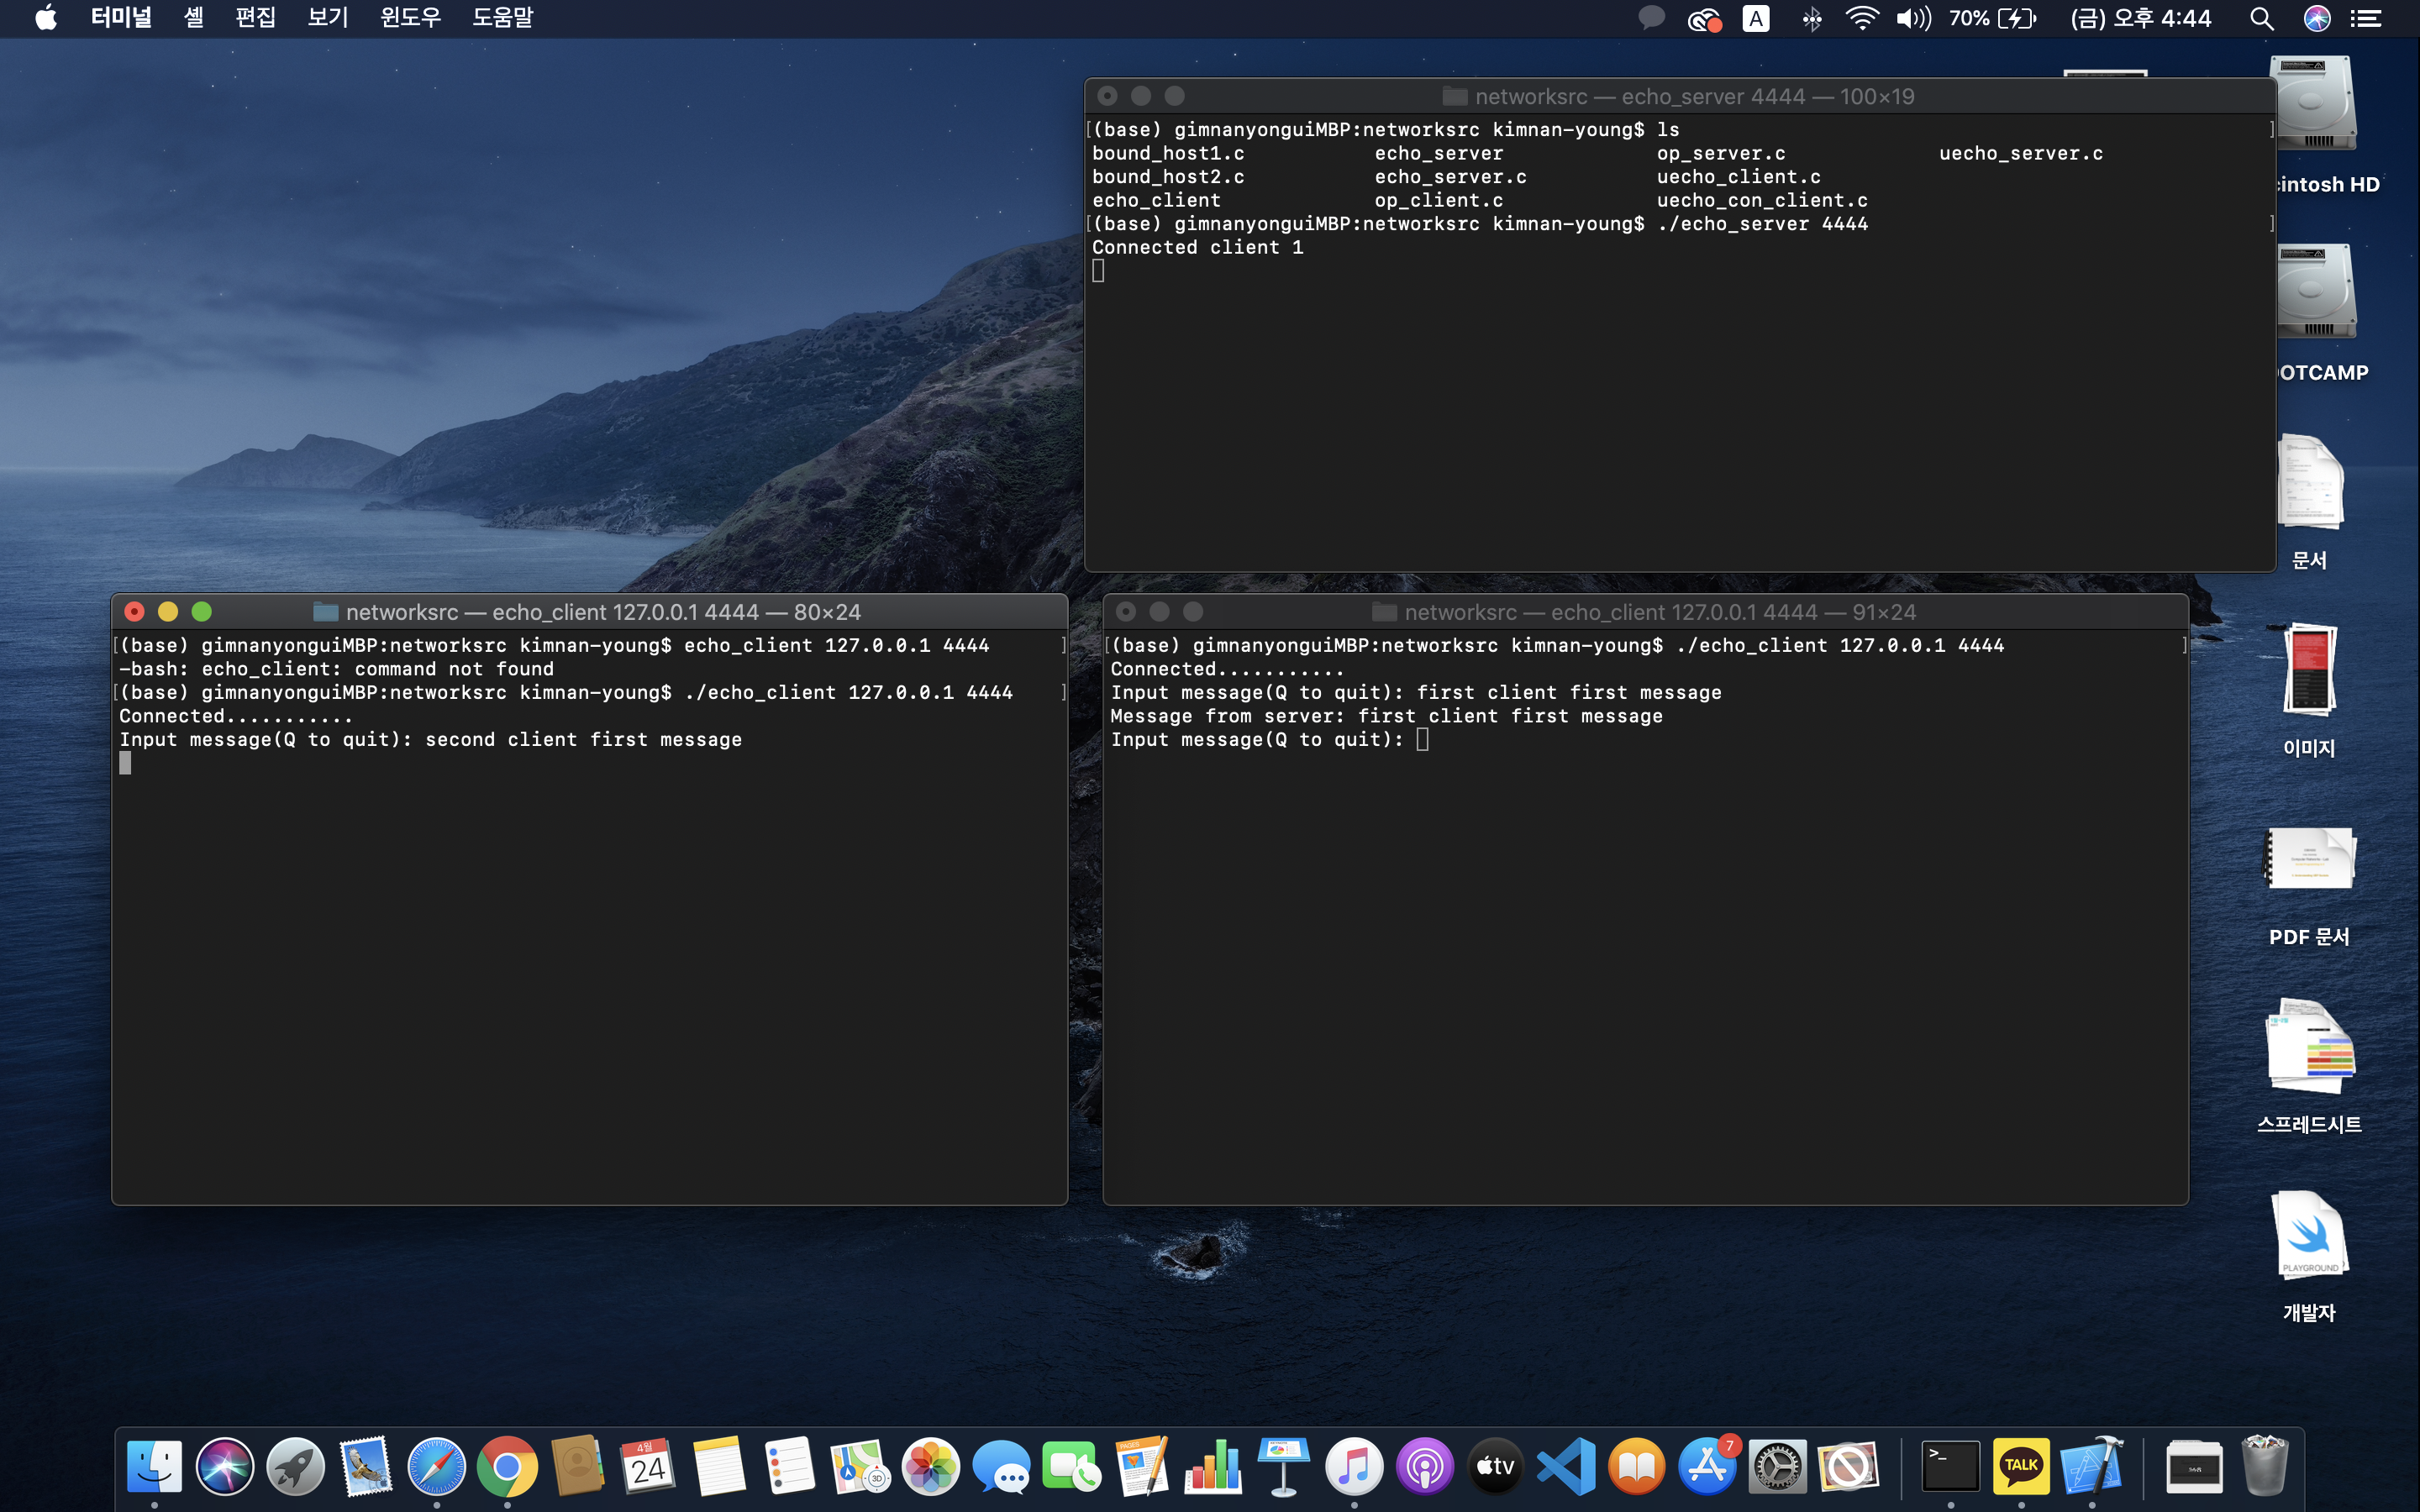Open Spotlight search magnifier in menu bar

(2262, 19)
